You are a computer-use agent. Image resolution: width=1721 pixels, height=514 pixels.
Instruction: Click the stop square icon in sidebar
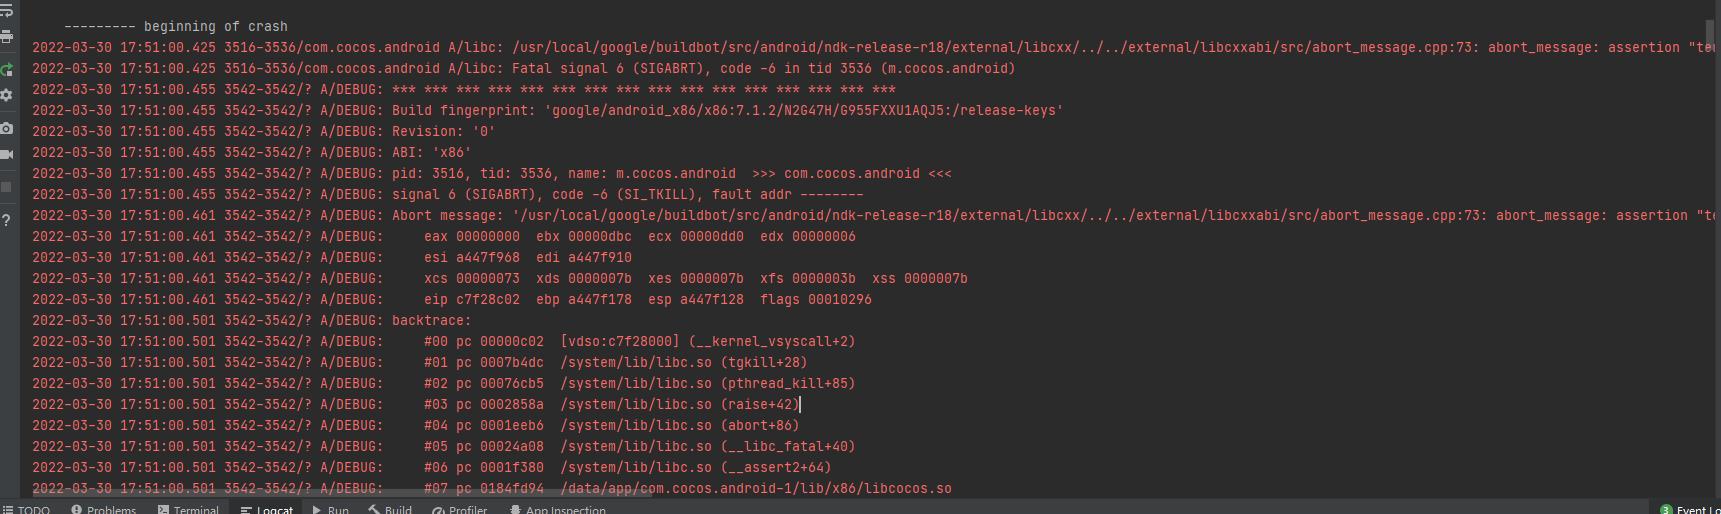pos(6,187)
